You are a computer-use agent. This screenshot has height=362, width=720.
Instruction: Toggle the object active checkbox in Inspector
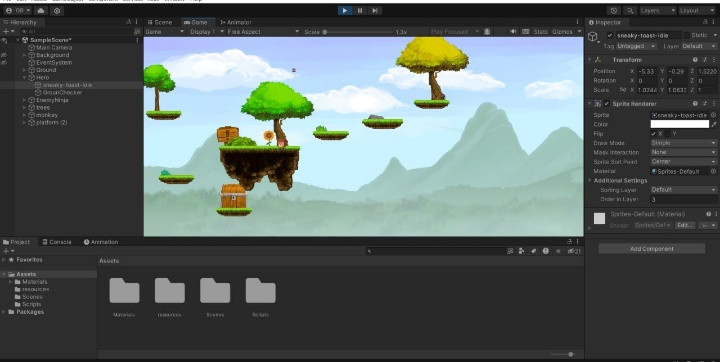point(610,35)
